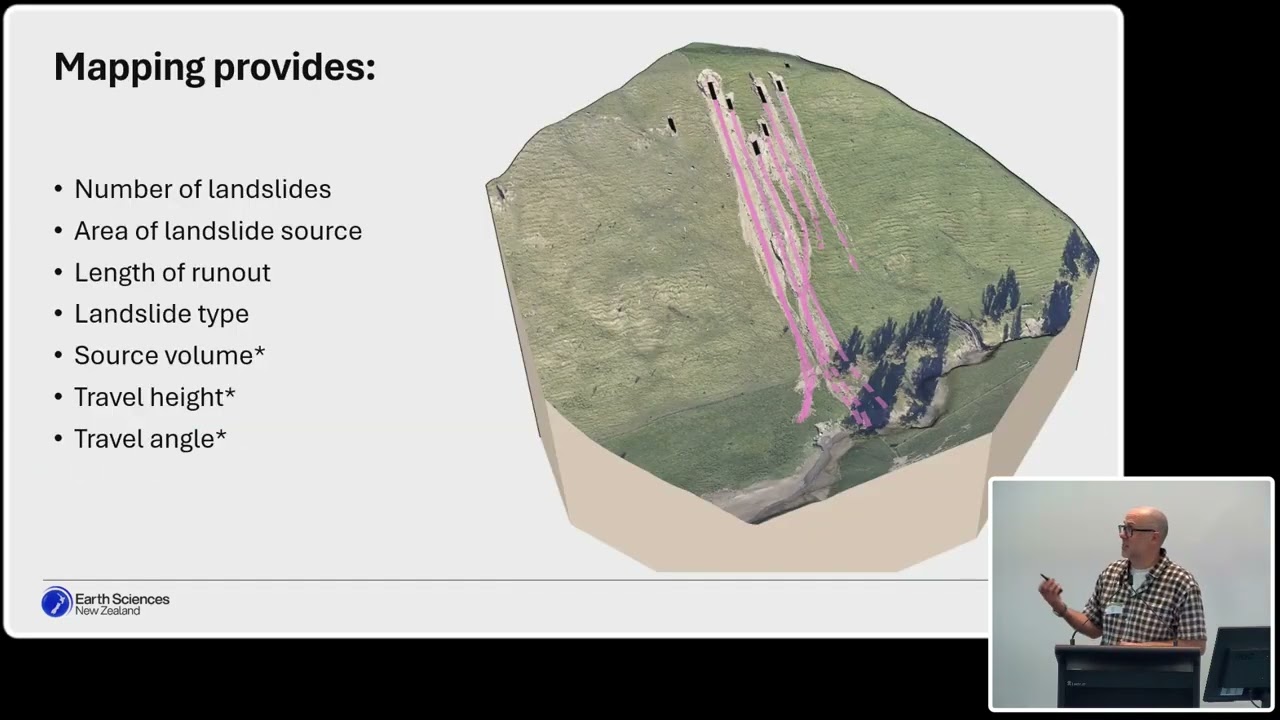Viewport: 1280px width, 720px height.
Task: Click the Earth Sciences New Zealand globe logo
Action: (57, 602)
